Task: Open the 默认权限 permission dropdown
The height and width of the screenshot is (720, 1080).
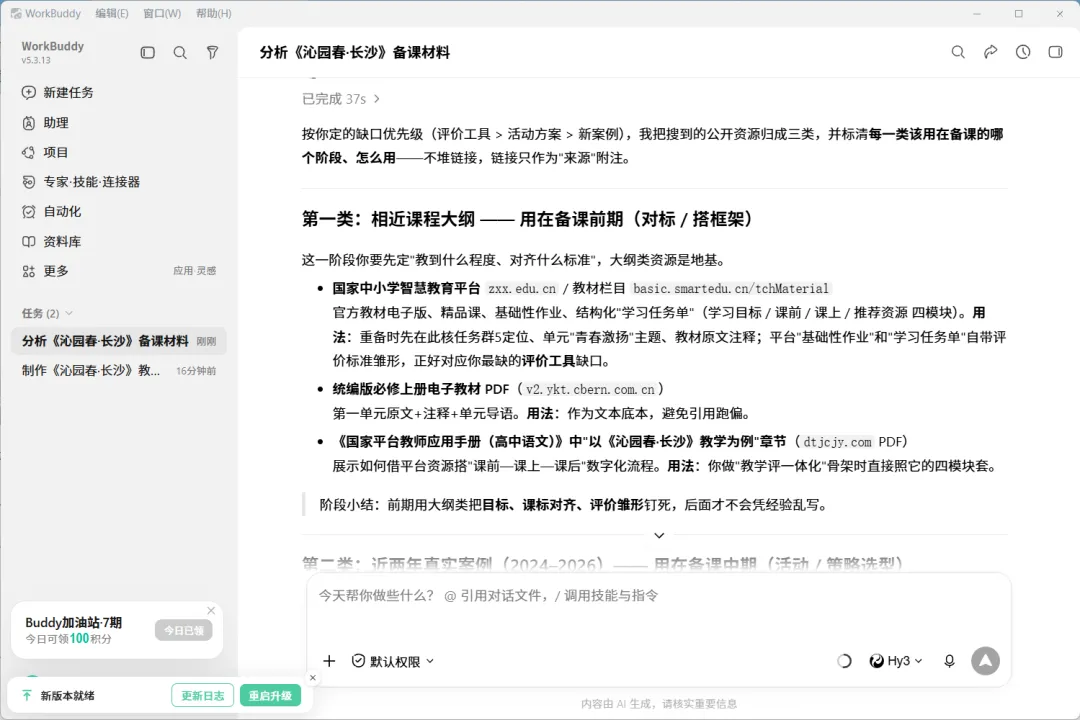Action: point(393,661)
